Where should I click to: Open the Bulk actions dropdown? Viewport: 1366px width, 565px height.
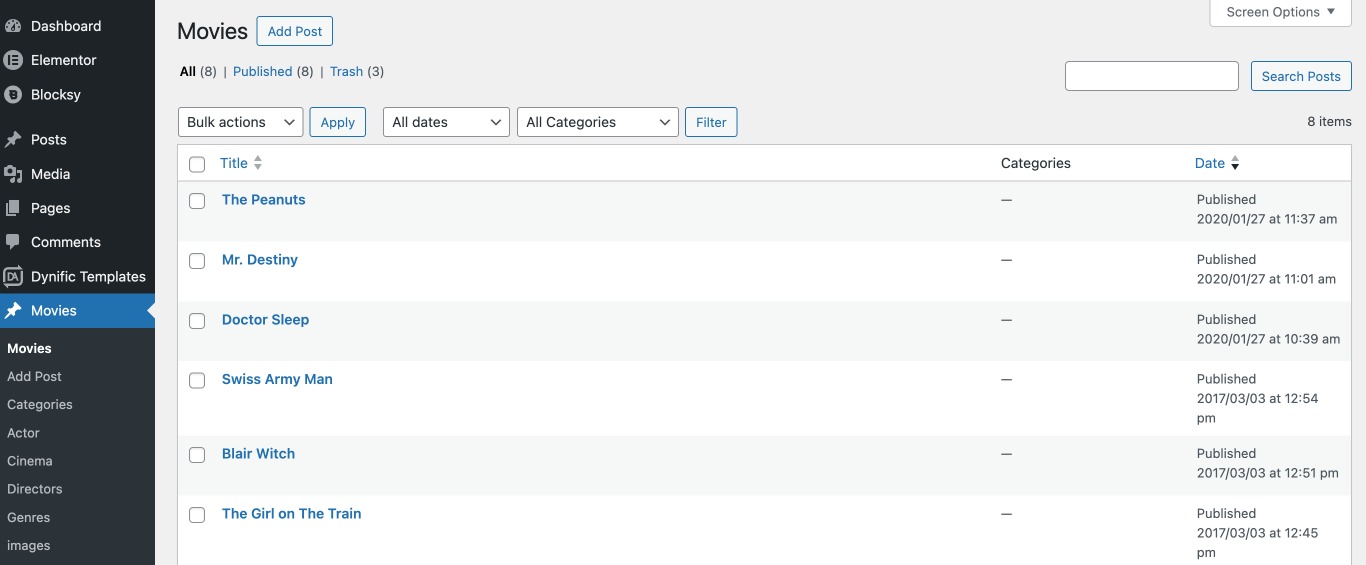point(240,122)
